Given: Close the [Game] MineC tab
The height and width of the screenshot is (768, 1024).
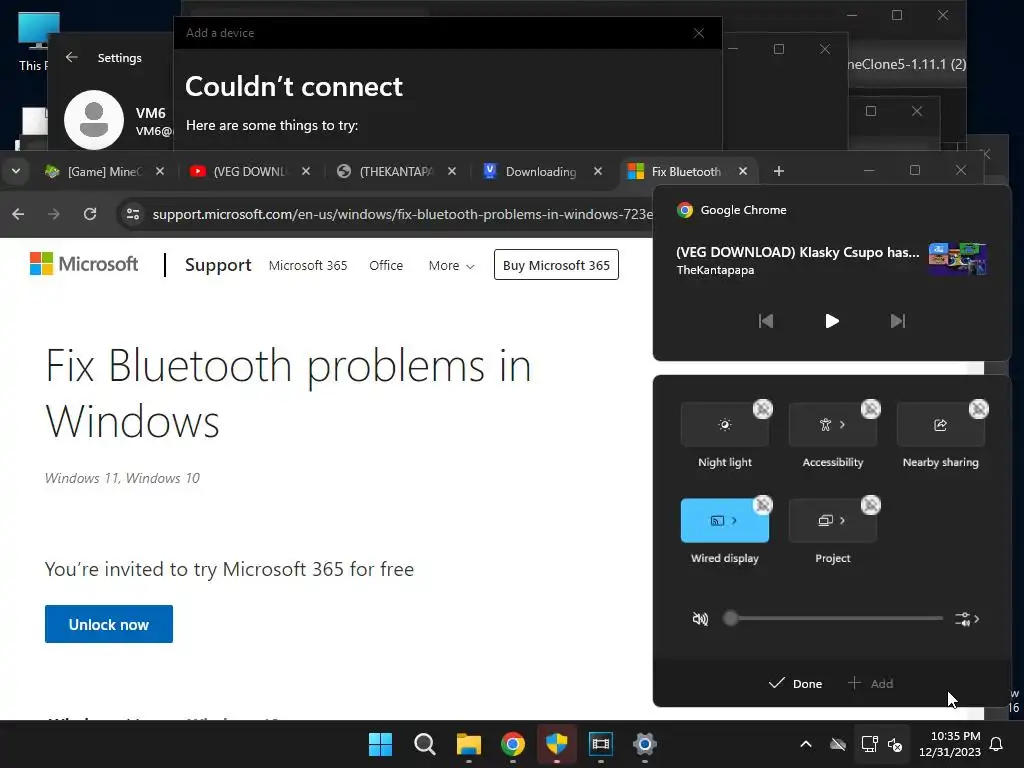Looking at the screenshot, I should (x=160, y=171).
